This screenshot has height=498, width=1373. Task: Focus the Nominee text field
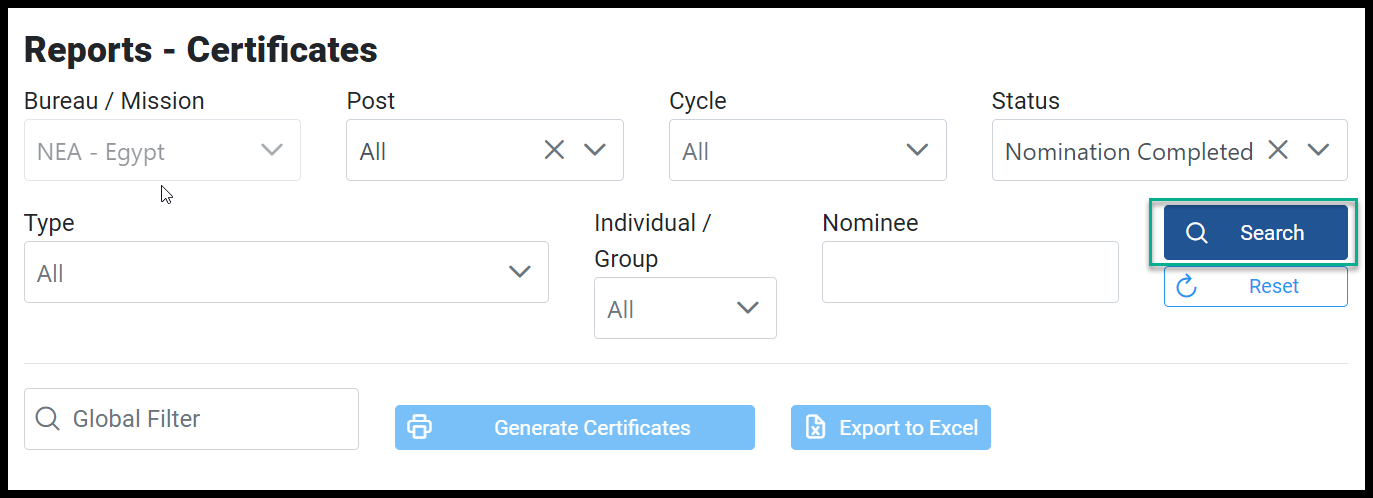tap(970, 272)
